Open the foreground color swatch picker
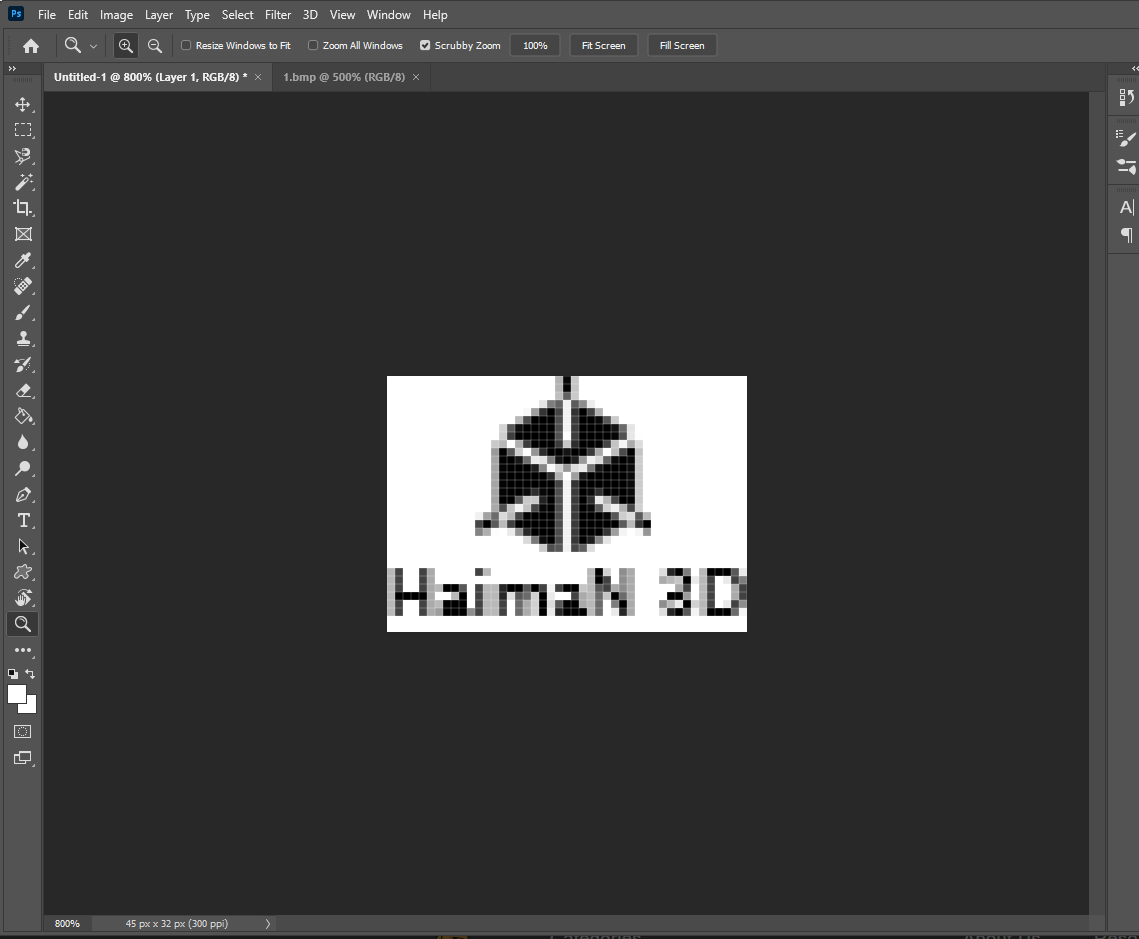This screenshot has height=939, width=1139. pyautogui.click(x=16, y=694)
